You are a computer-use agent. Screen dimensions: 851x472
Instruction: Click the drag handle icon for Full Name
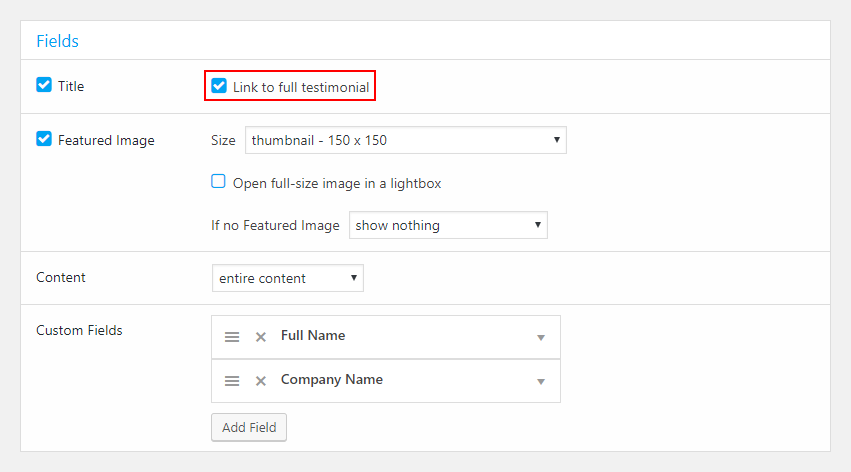[232, 337]
